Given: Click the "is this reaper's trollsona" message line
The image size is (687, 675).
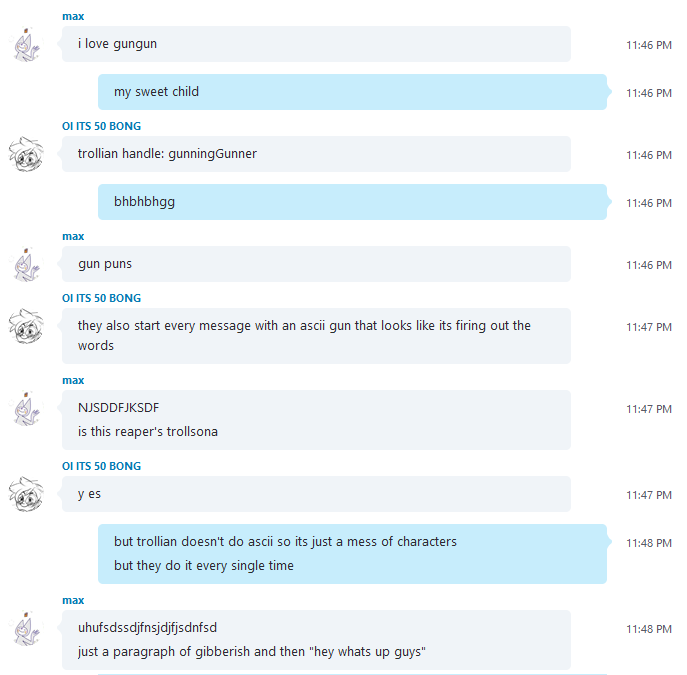Looking at the screenshot, I should [x=148, y=432].
